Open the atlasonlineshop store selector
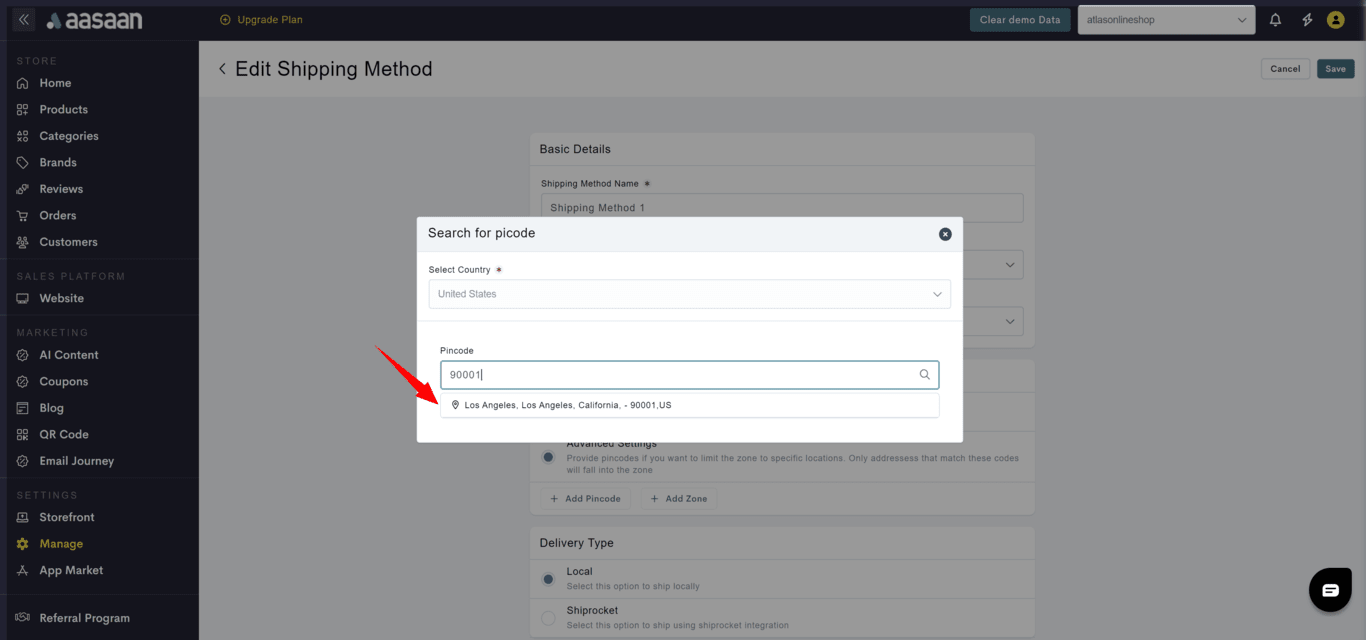This screenshot has height=640, width=1366. [x=1166, y=20]
